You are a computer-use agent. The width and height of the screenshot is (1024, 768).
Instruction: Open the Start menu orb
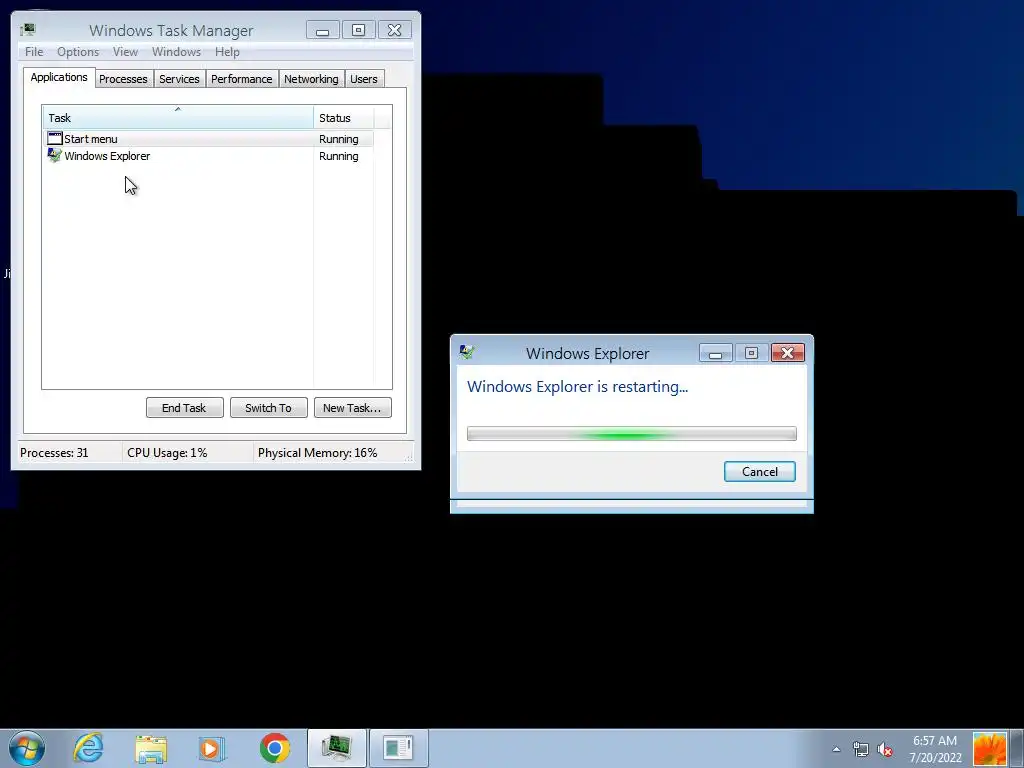tap(27, 748)
